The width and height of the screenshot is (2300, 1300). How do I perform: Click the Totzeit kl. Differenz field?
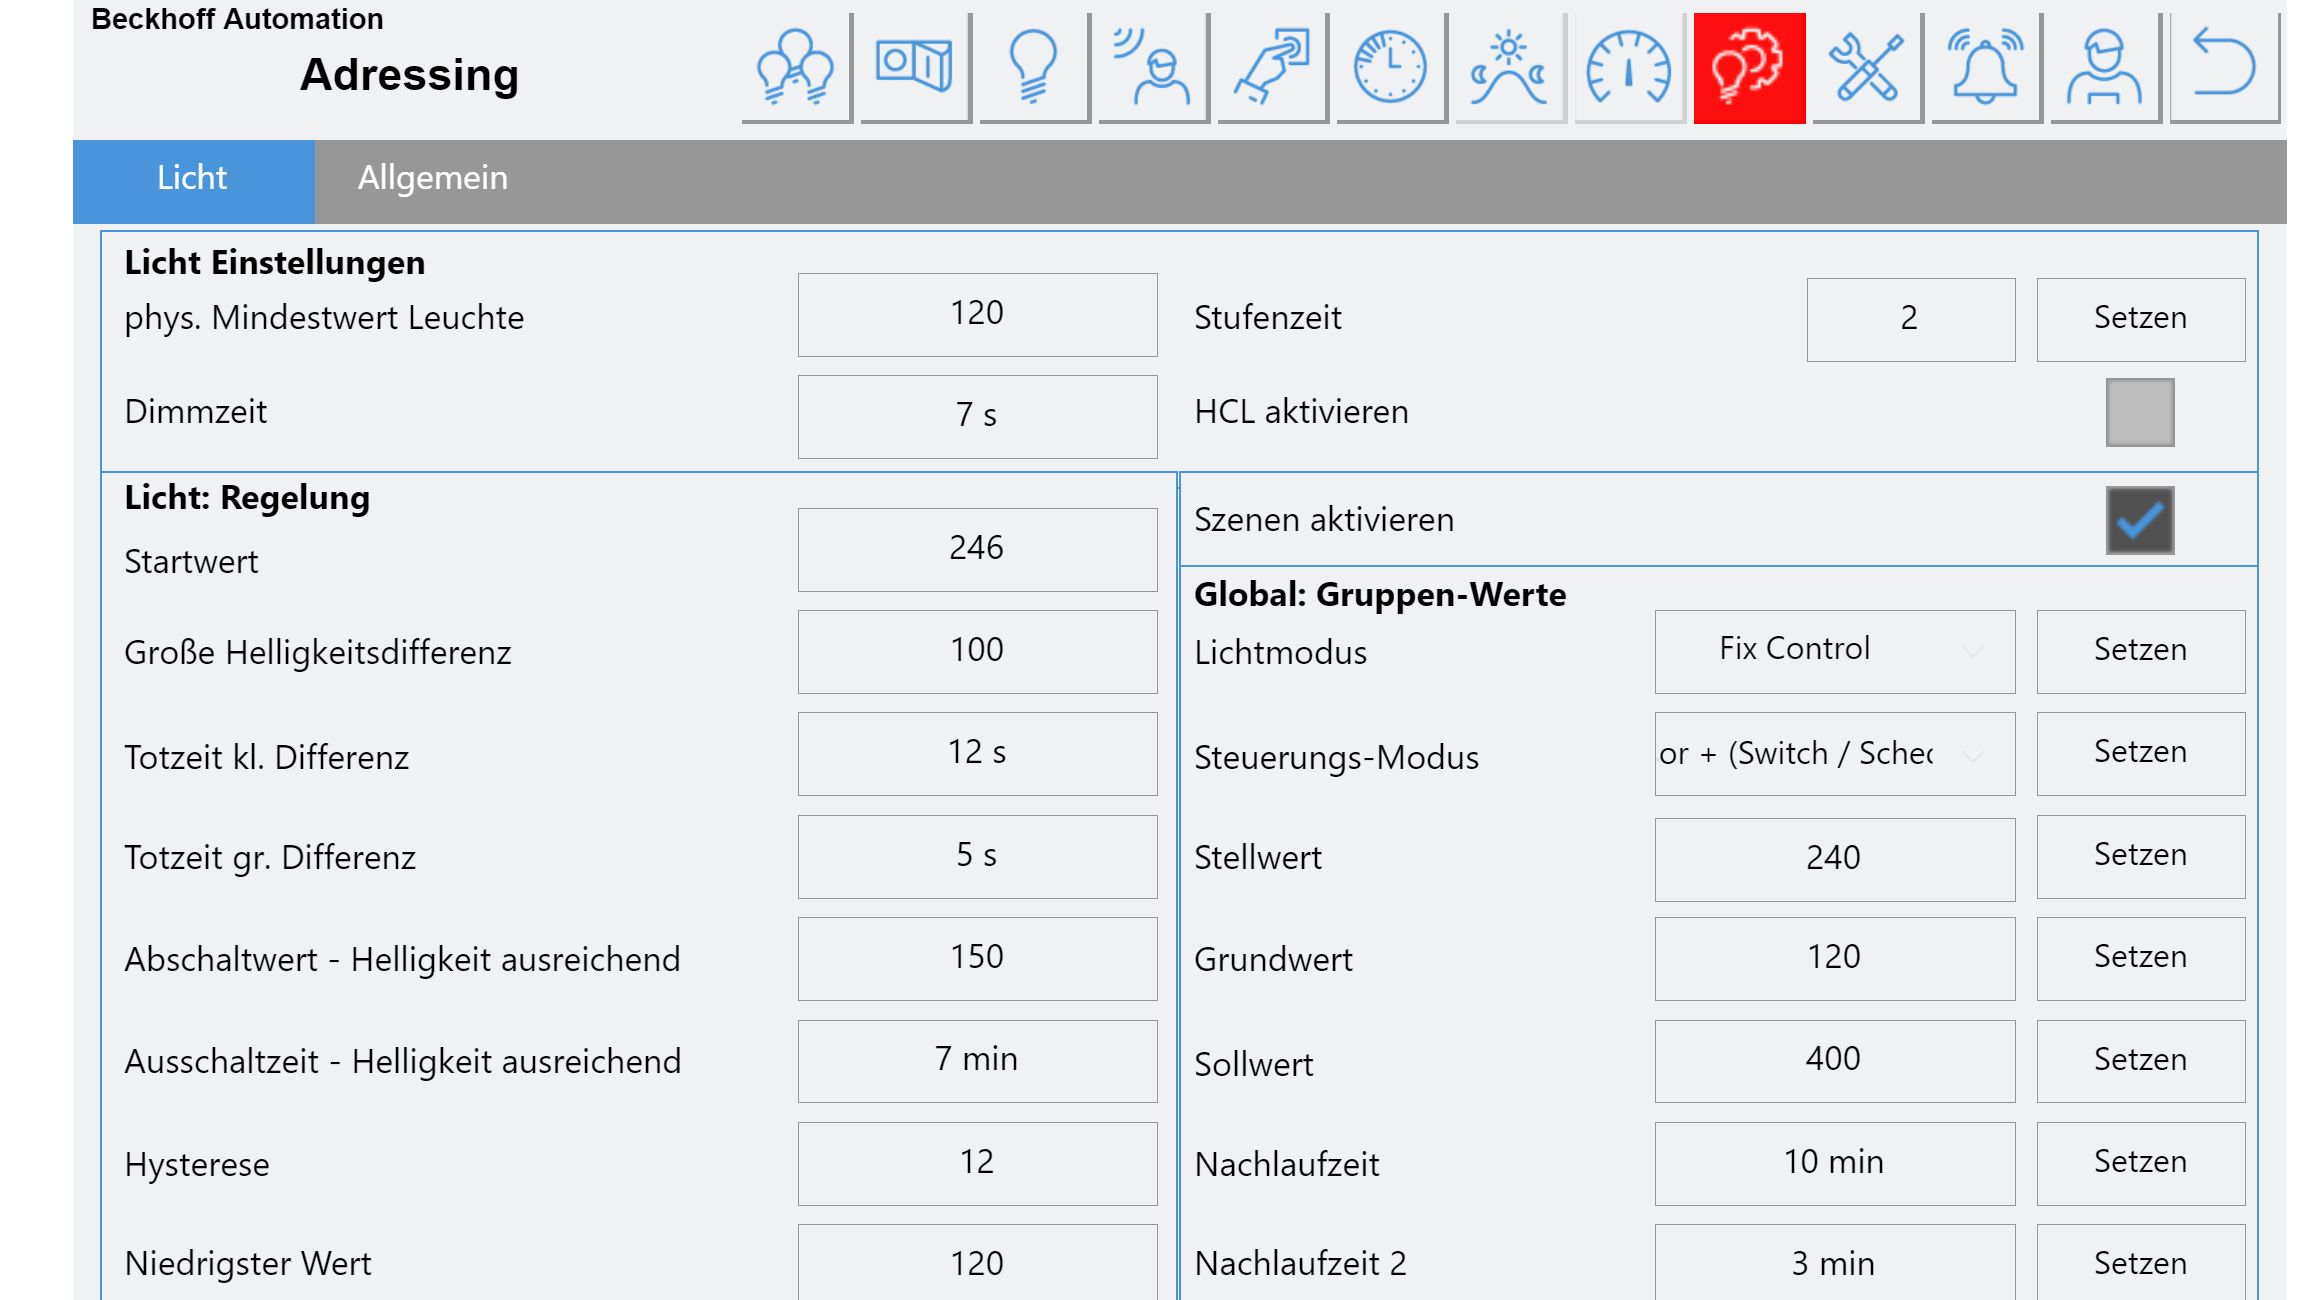978,754
